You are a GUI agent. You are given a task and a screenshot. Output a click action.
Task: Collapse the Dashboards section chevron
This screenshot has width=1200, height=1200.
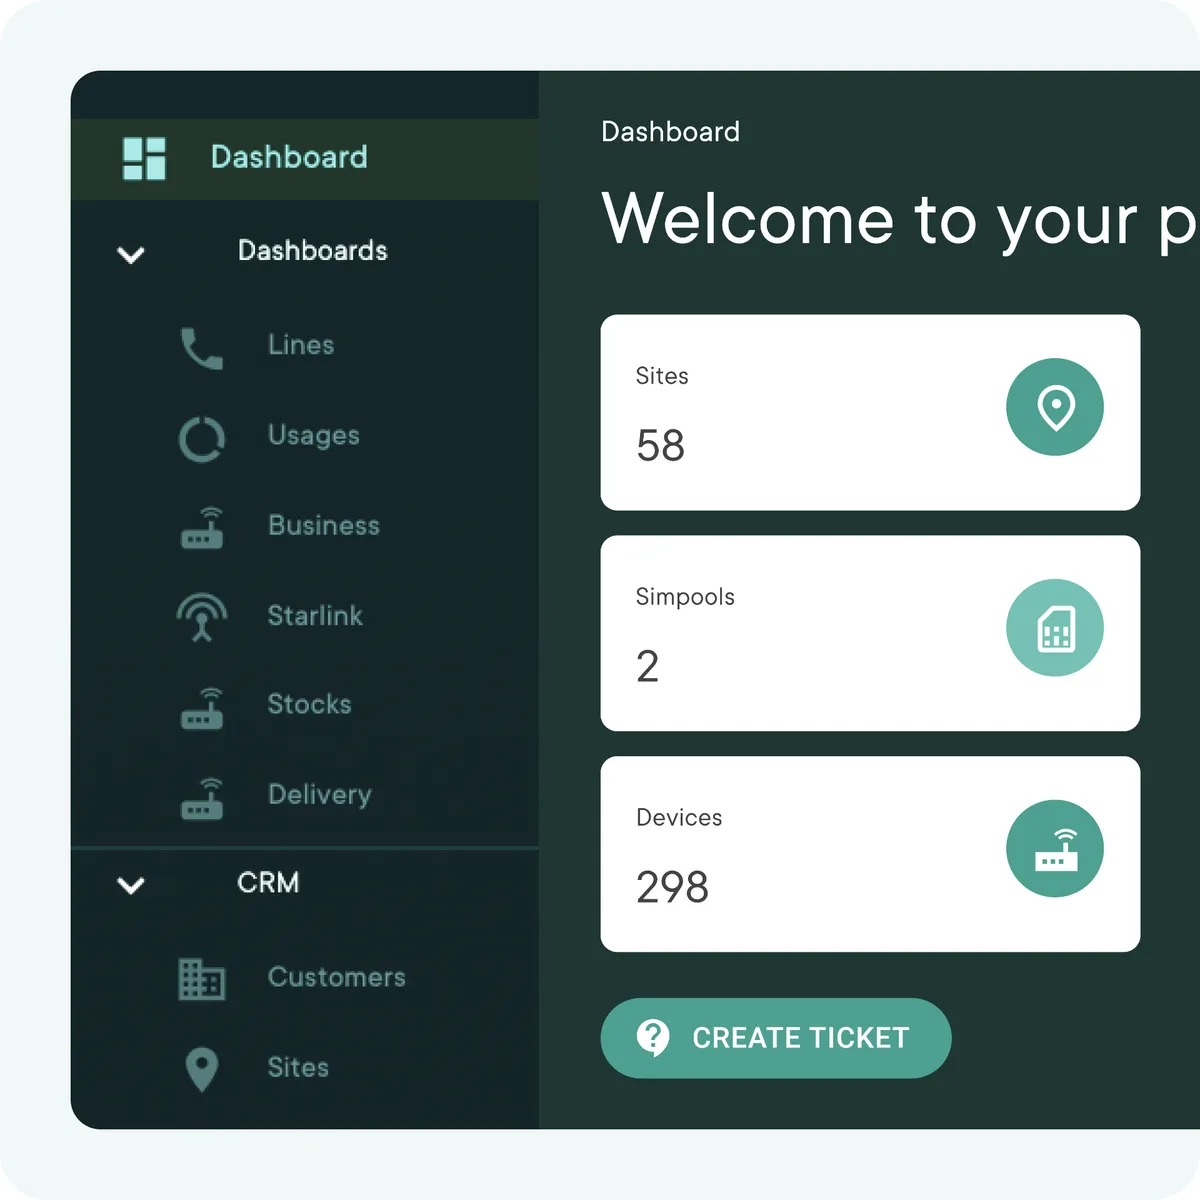(131, 255)
